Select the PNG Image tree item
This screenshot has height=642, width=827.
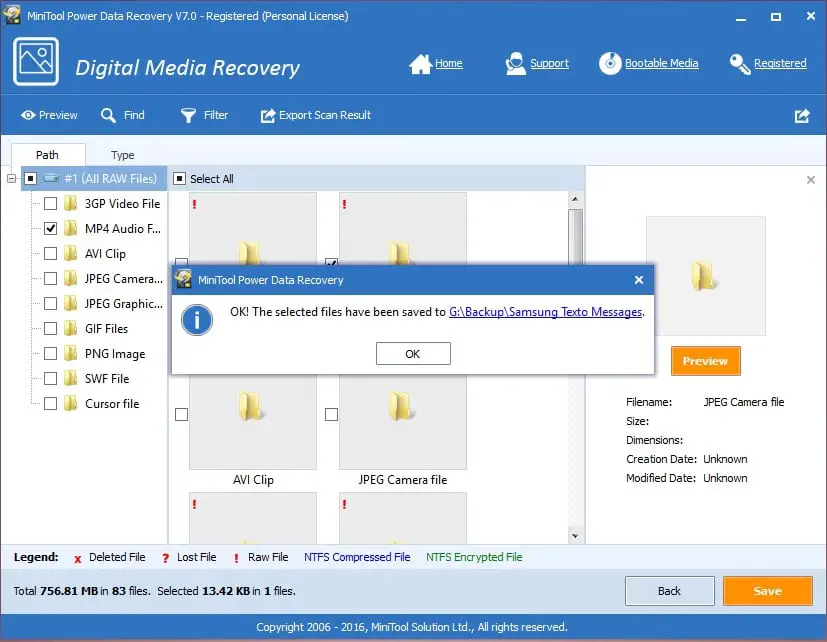point(115,354)
